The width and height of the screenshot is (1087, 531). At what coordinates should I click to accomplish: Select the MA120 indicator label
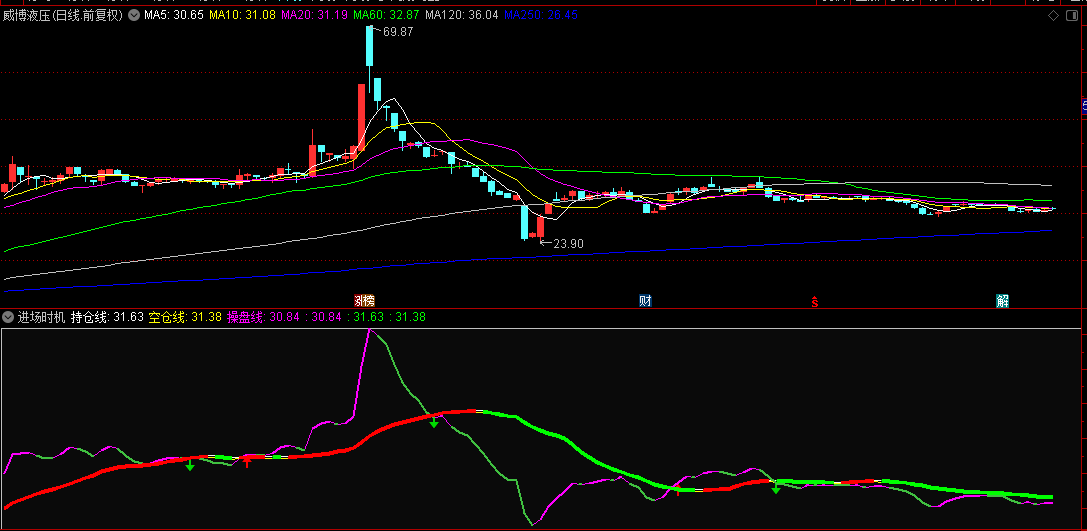tap(461, 16)
